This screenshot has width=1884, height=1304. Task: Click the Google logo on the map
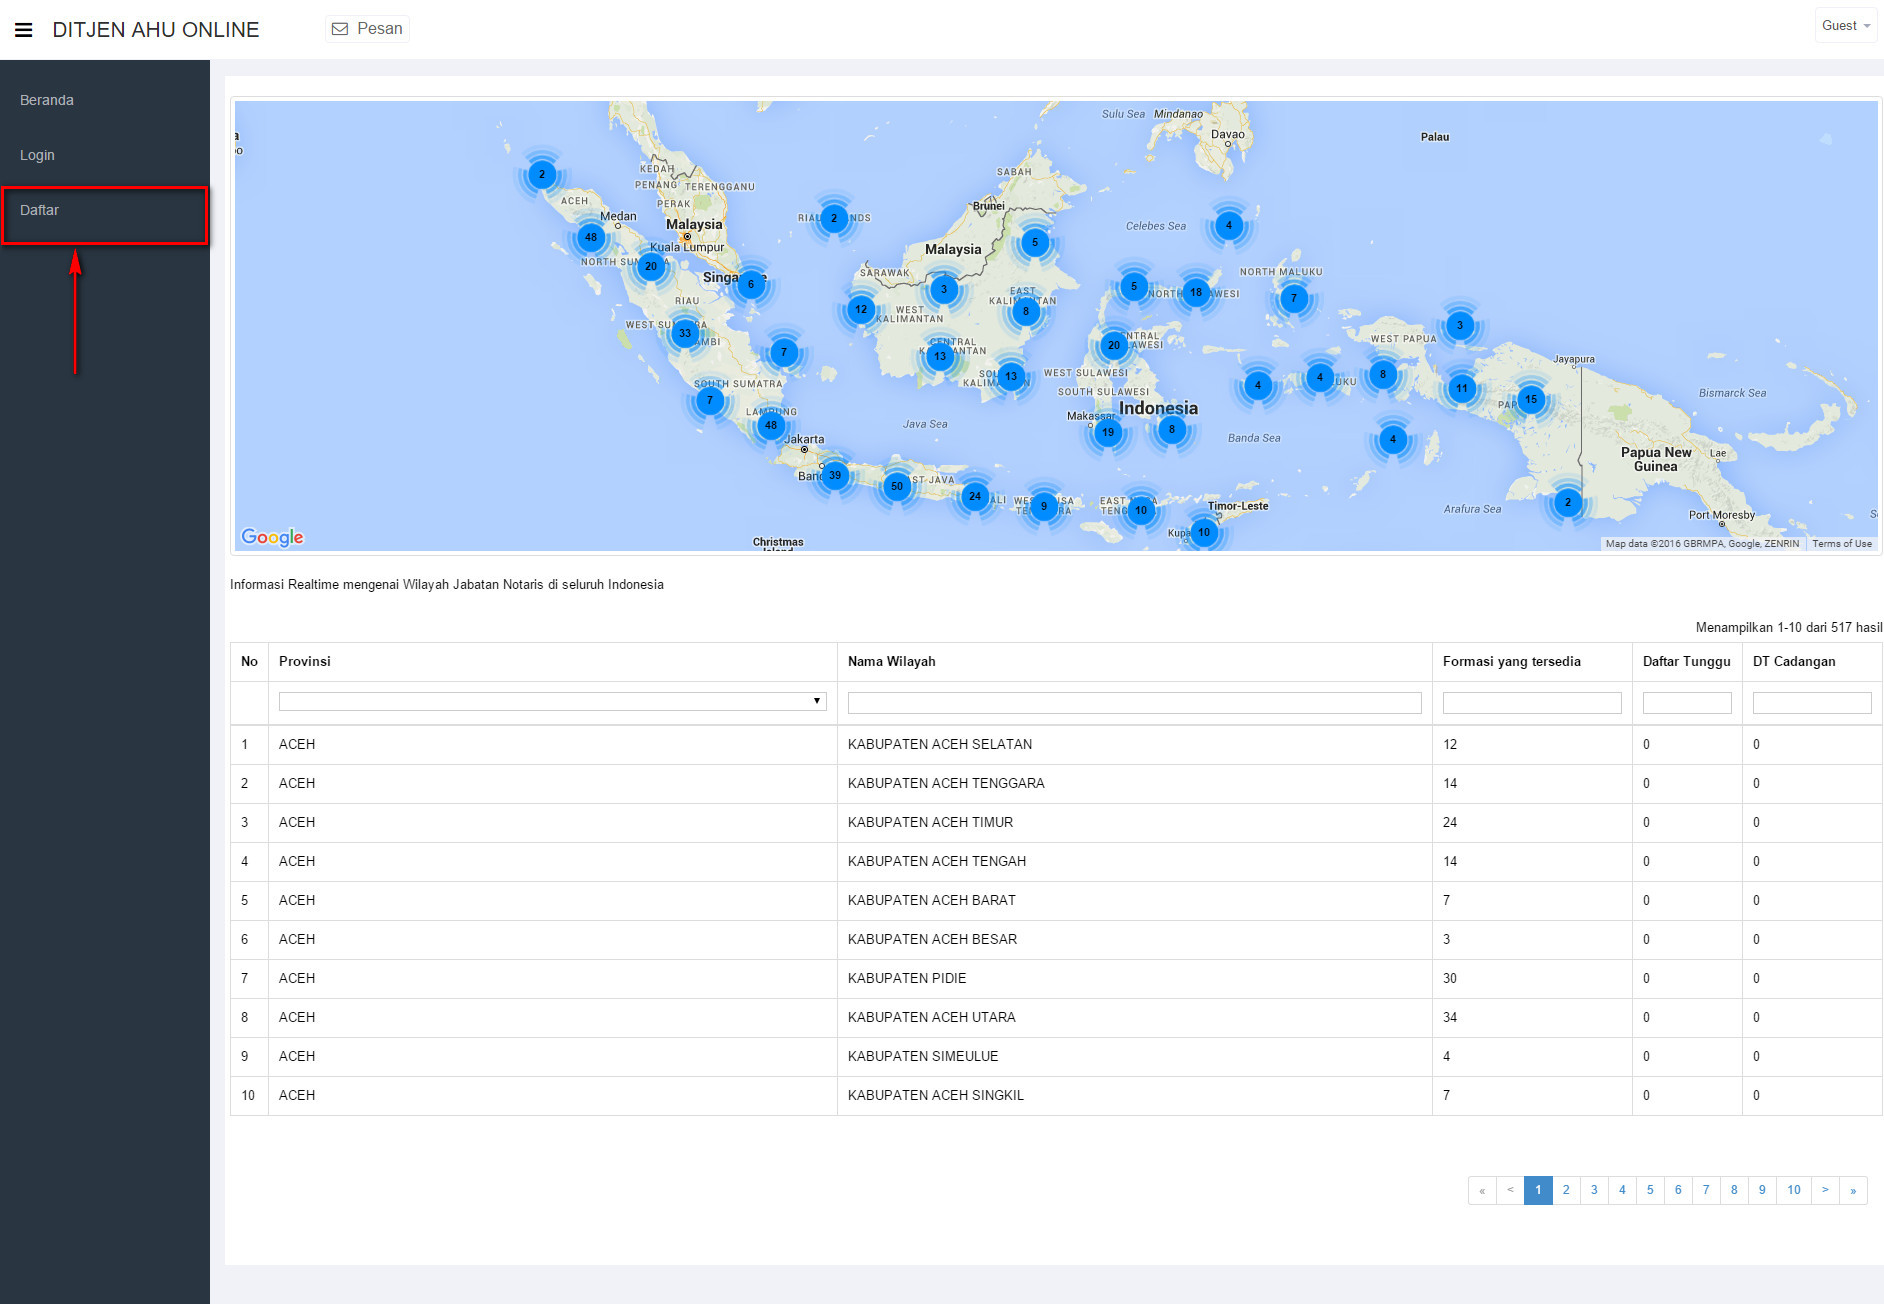[272, 537]
